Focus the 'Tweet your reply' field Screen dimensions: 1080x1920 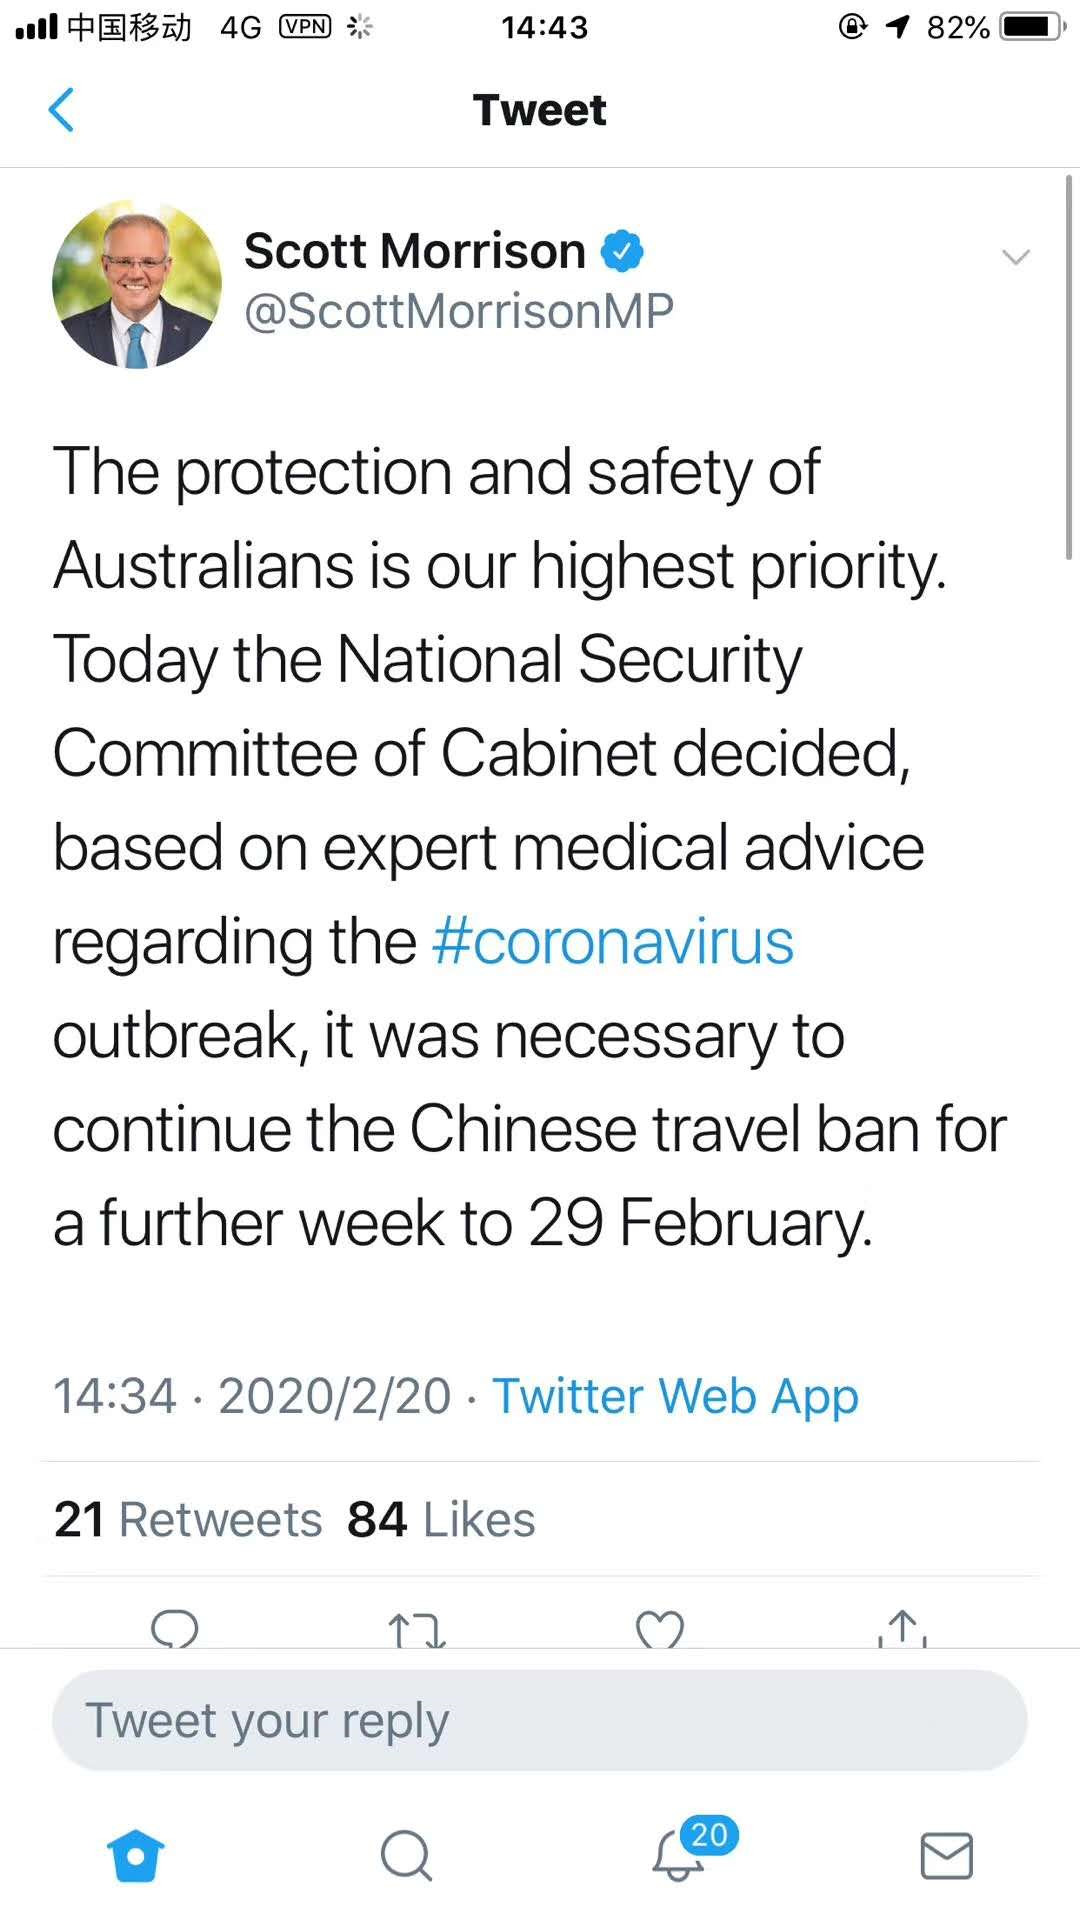pyautogui.click(x=540, y=1721)
